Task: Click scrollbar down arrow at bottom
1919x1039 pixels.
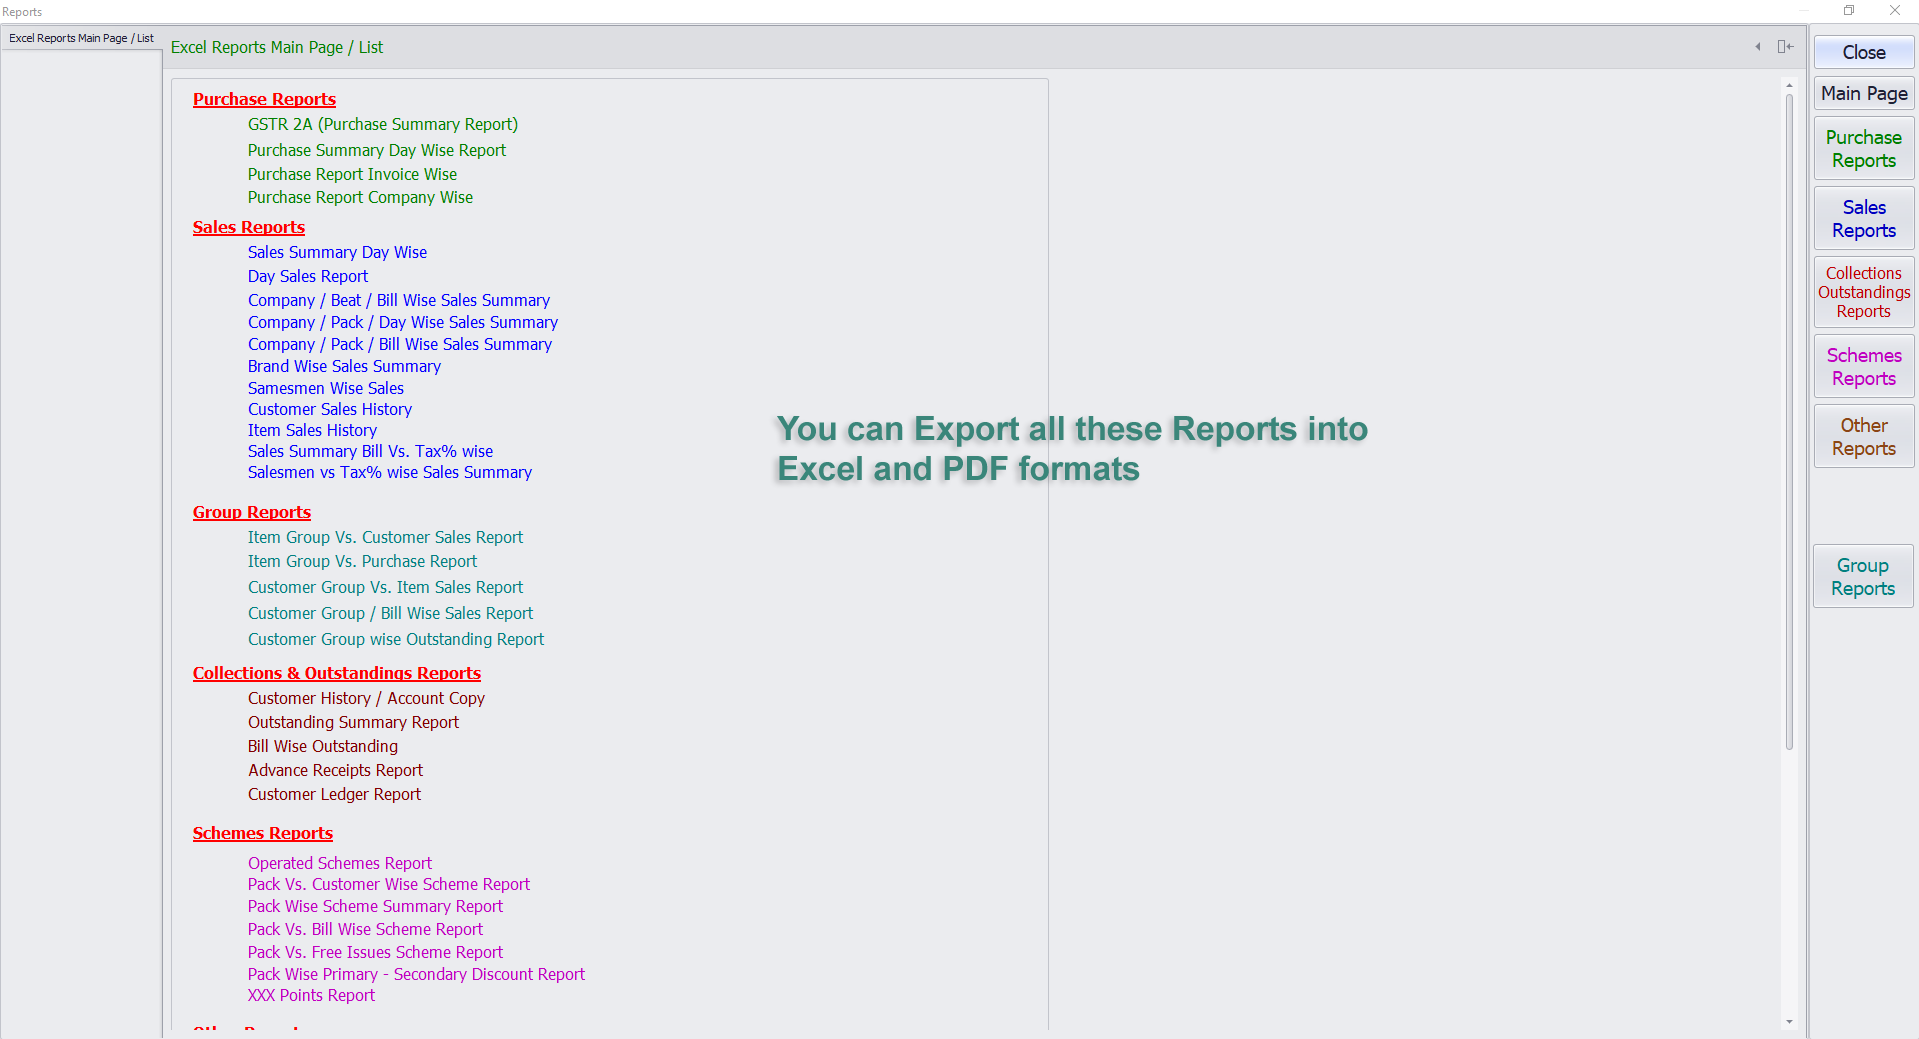Action: coord(1789,1022)
